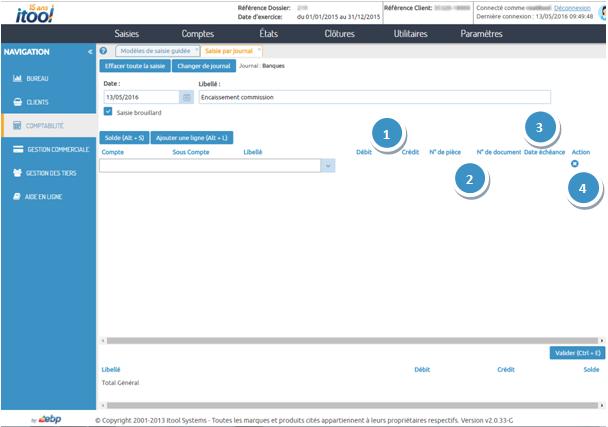Delete the line with Action cross icon
This screenshot has width=608, height=427.
coord(575,163)
